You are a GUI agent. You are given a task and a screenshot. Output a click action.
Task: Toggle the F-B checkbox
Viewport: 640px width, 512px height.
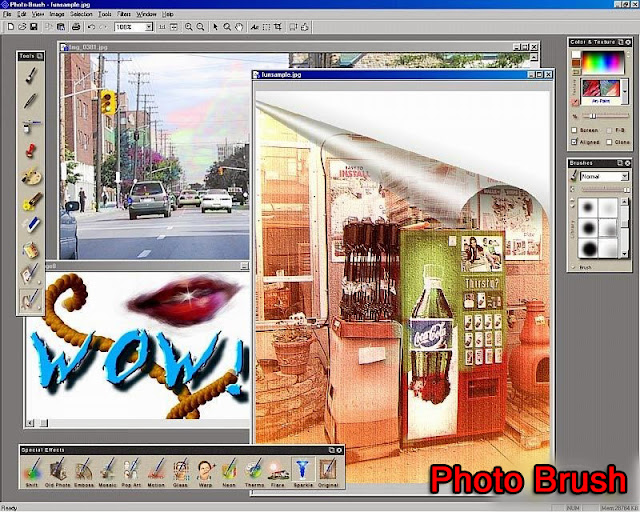point(609,130)
